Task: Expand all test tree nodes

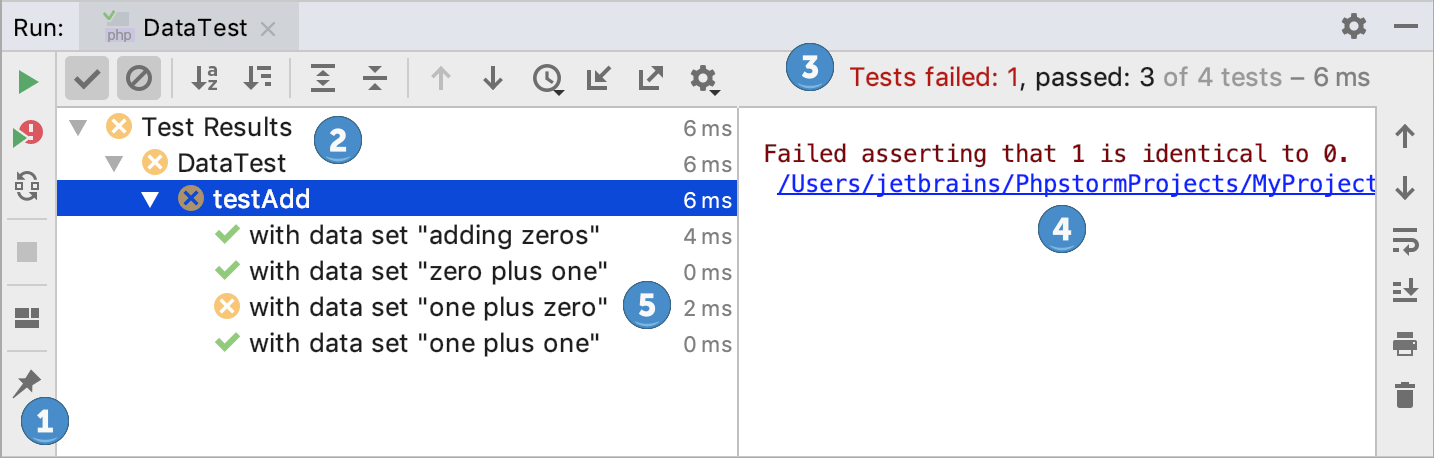Action: 323,78
